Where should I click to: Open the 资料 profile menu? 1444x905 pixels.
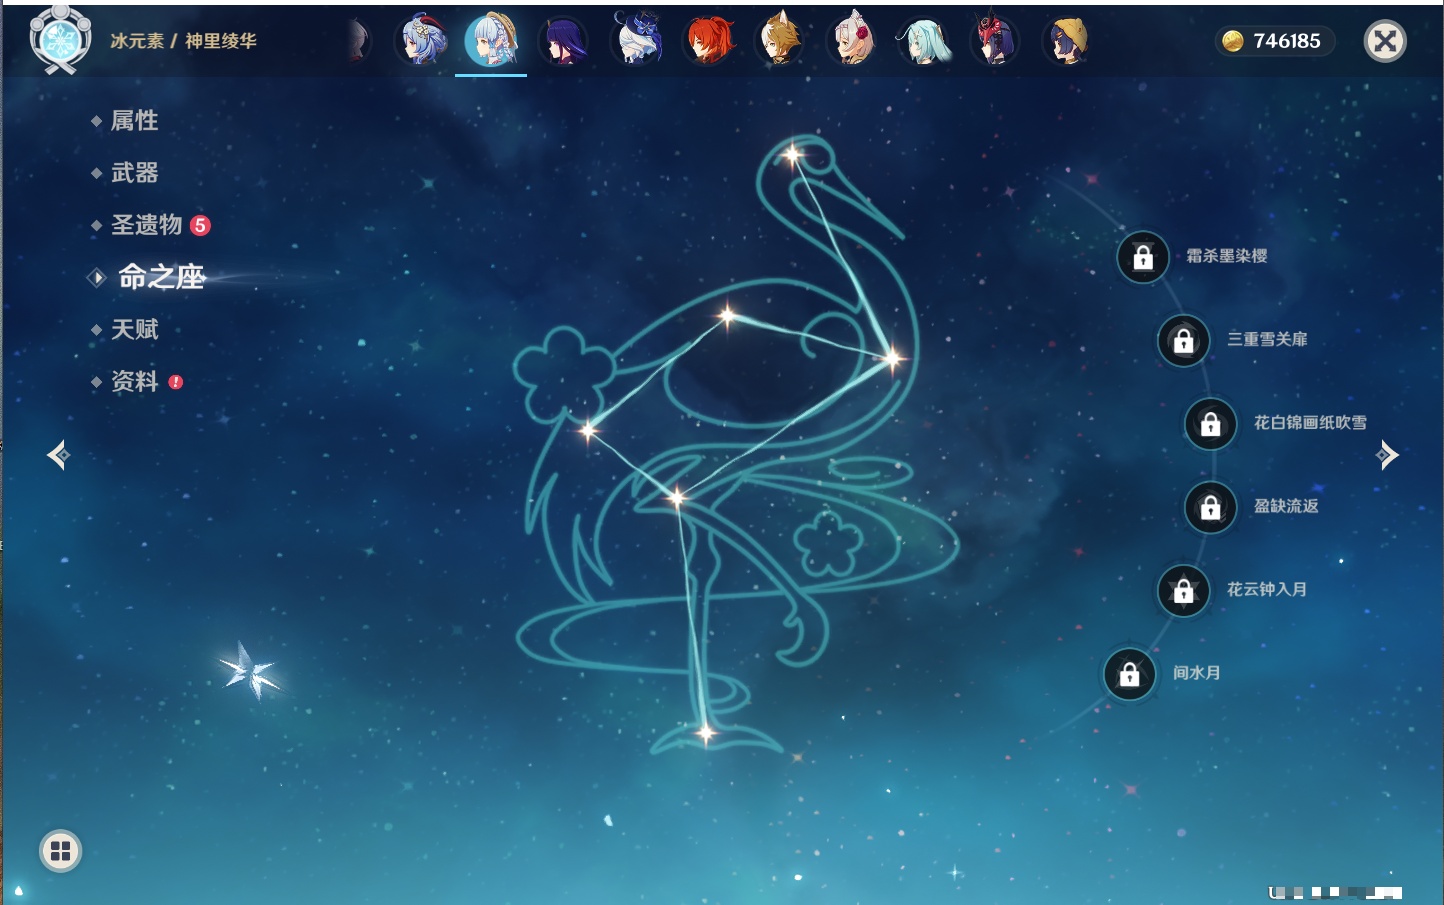[x=134, y=381]
